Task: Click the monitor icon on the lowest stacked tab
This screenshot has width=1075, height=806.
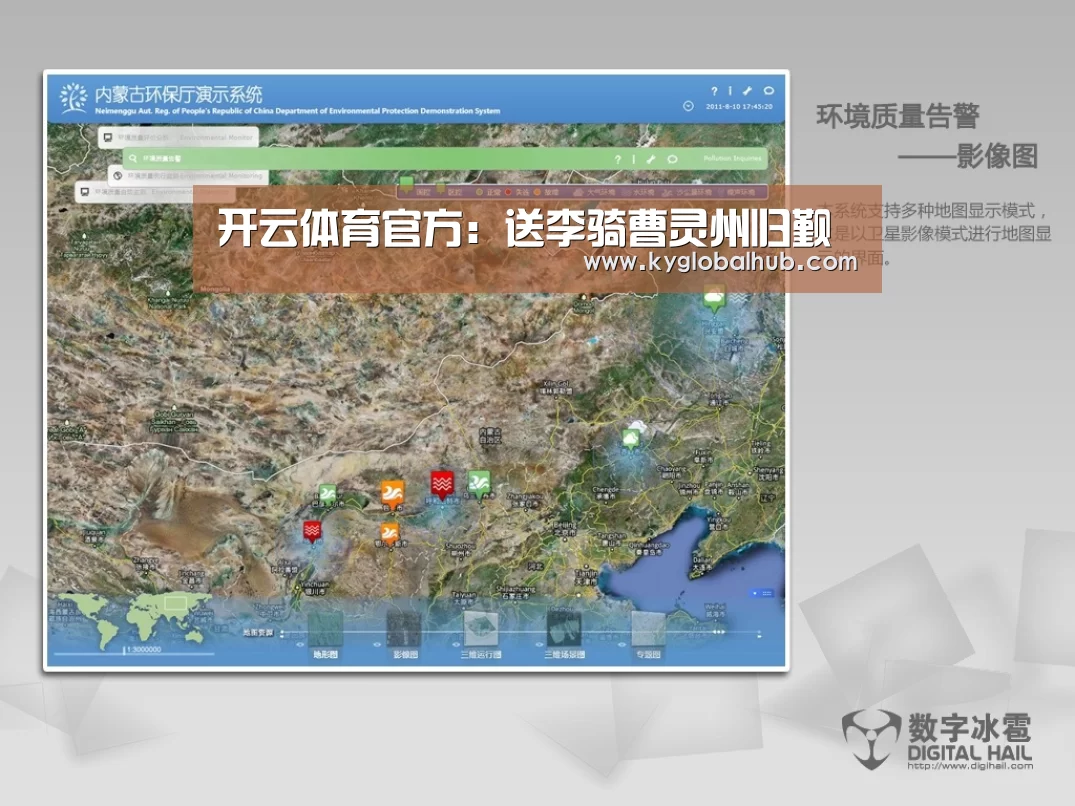Action: click(85, 192)
